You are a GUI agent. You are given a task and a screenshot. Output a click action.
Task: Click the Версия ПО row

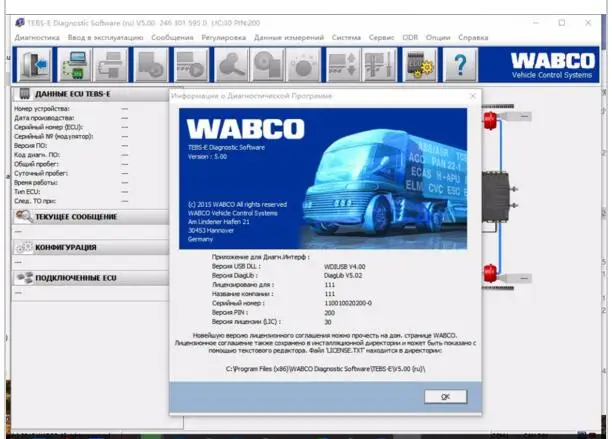(71, 146)
